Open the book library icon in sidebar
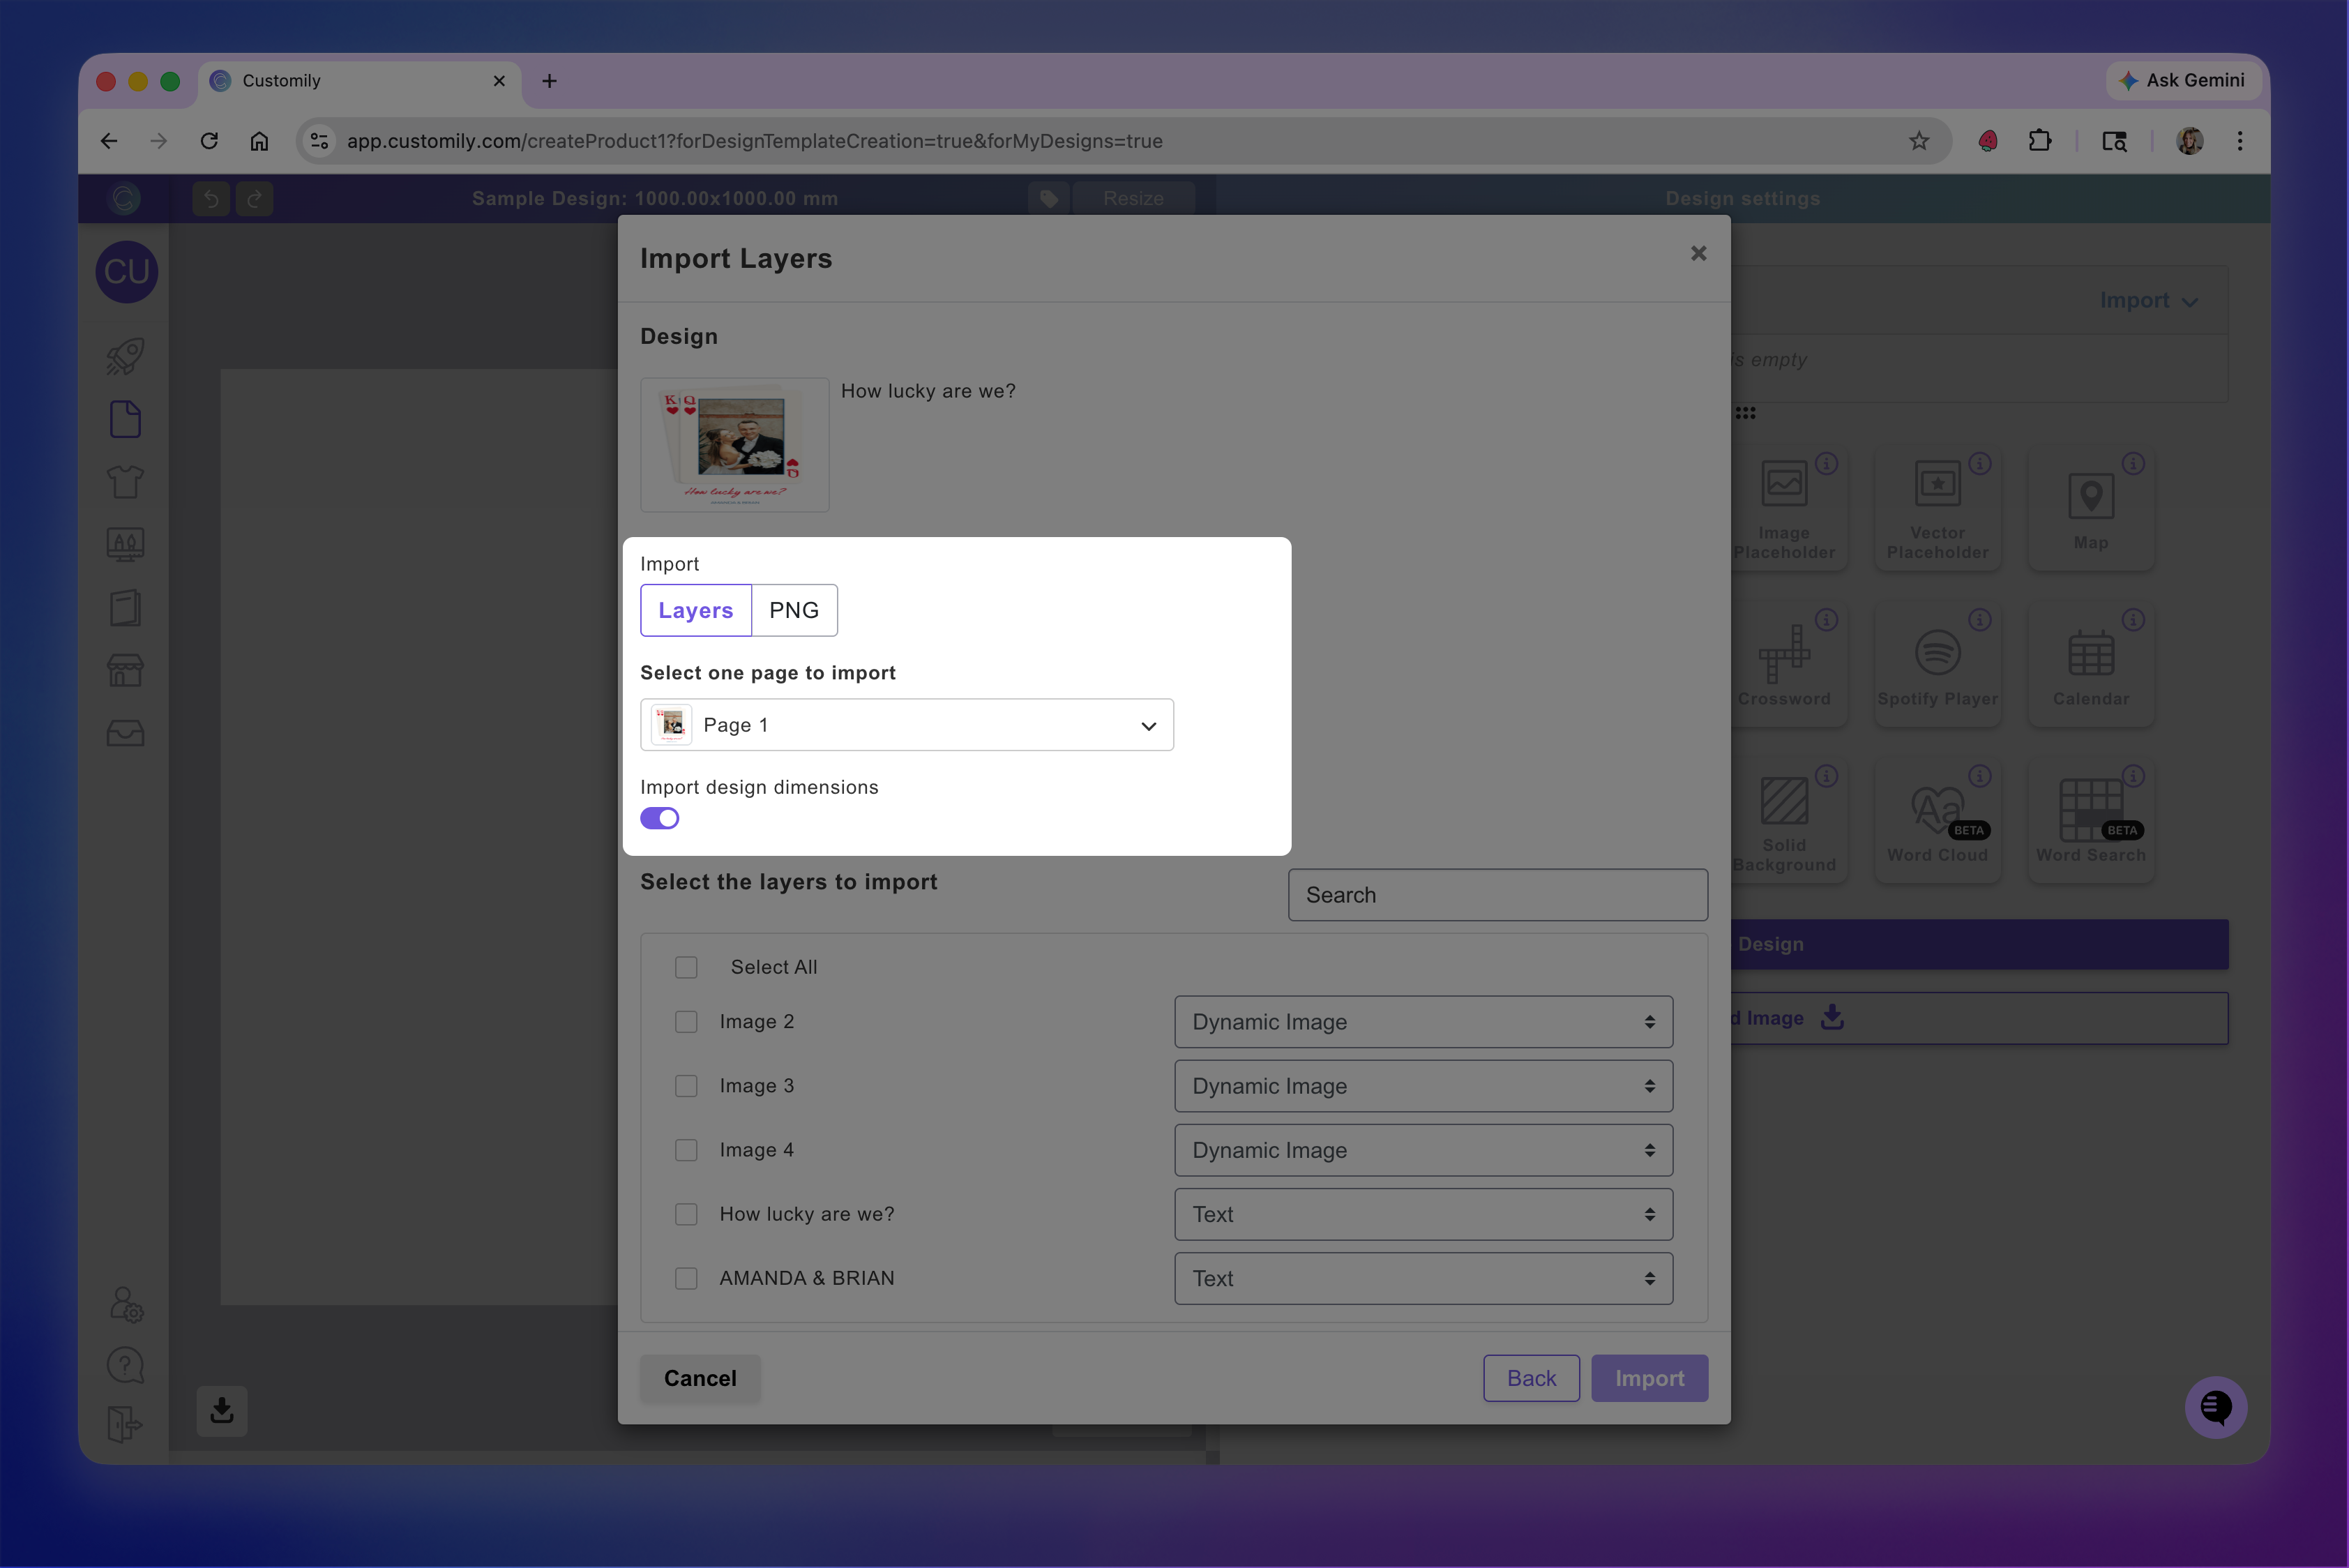Image resolution: width=2349 pixels, height=1568 pixels. click(x=125, y=607)
